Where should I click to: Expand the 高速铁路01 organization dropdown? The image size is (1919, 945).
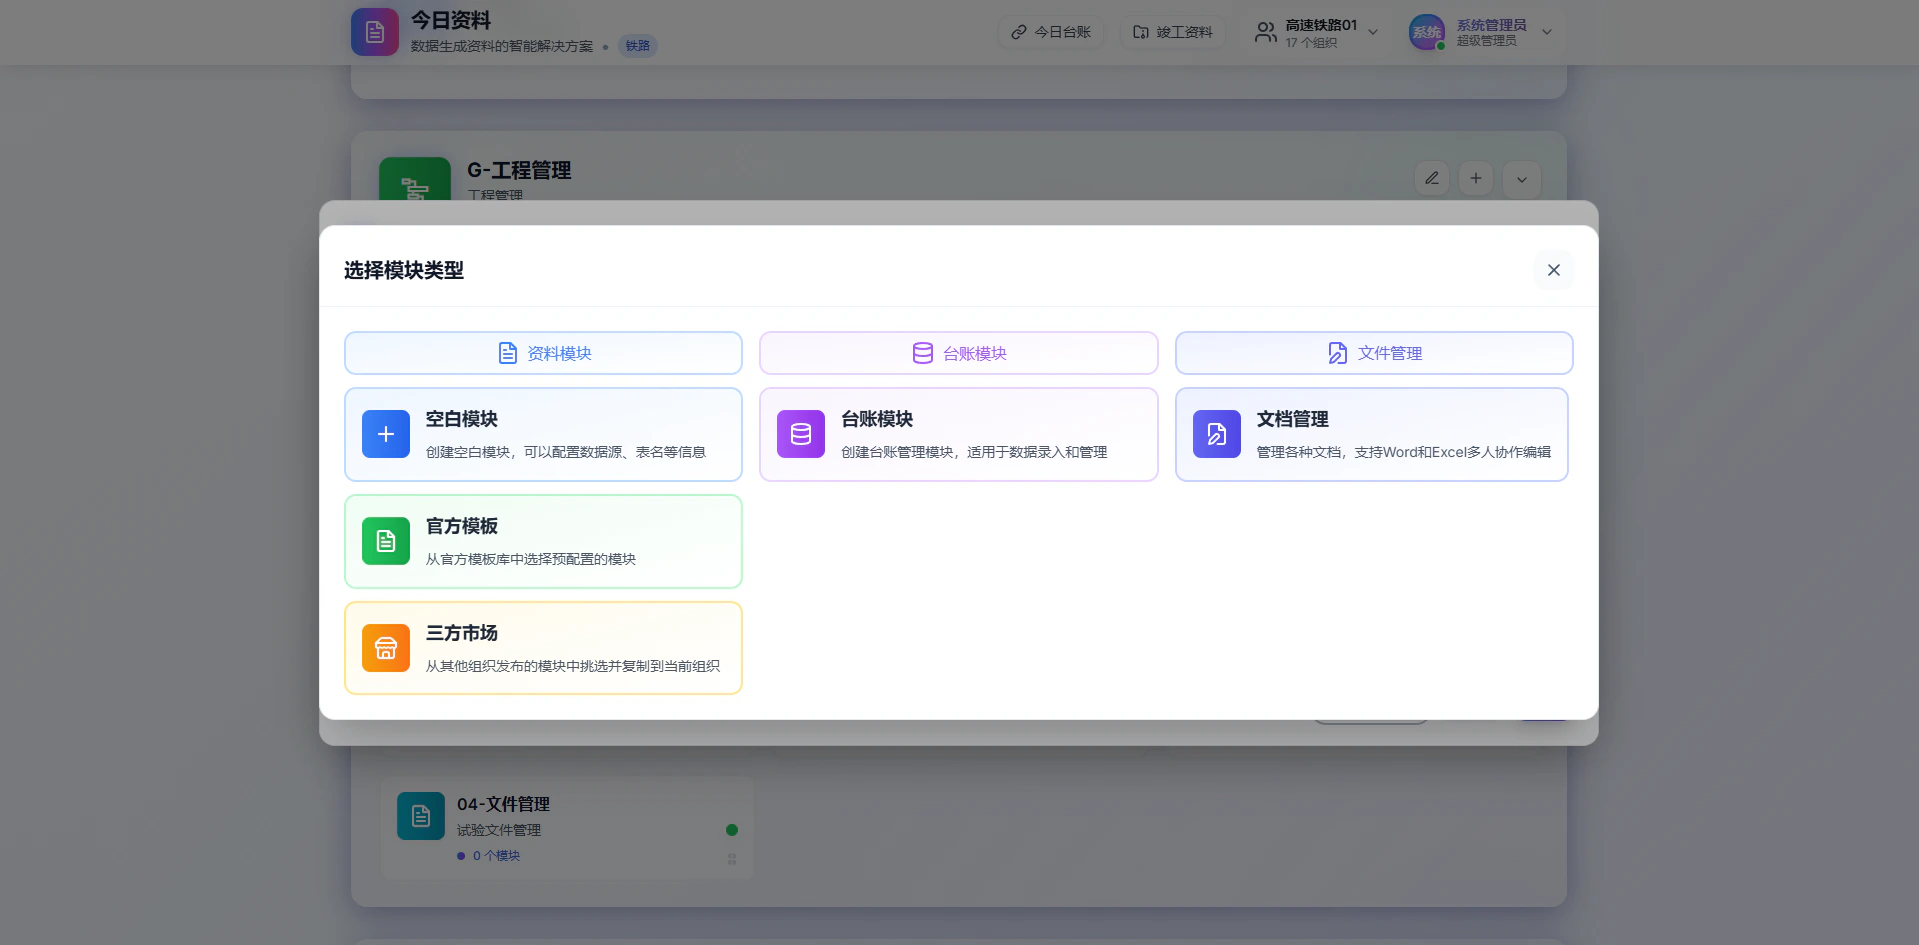coord(1373,32)
